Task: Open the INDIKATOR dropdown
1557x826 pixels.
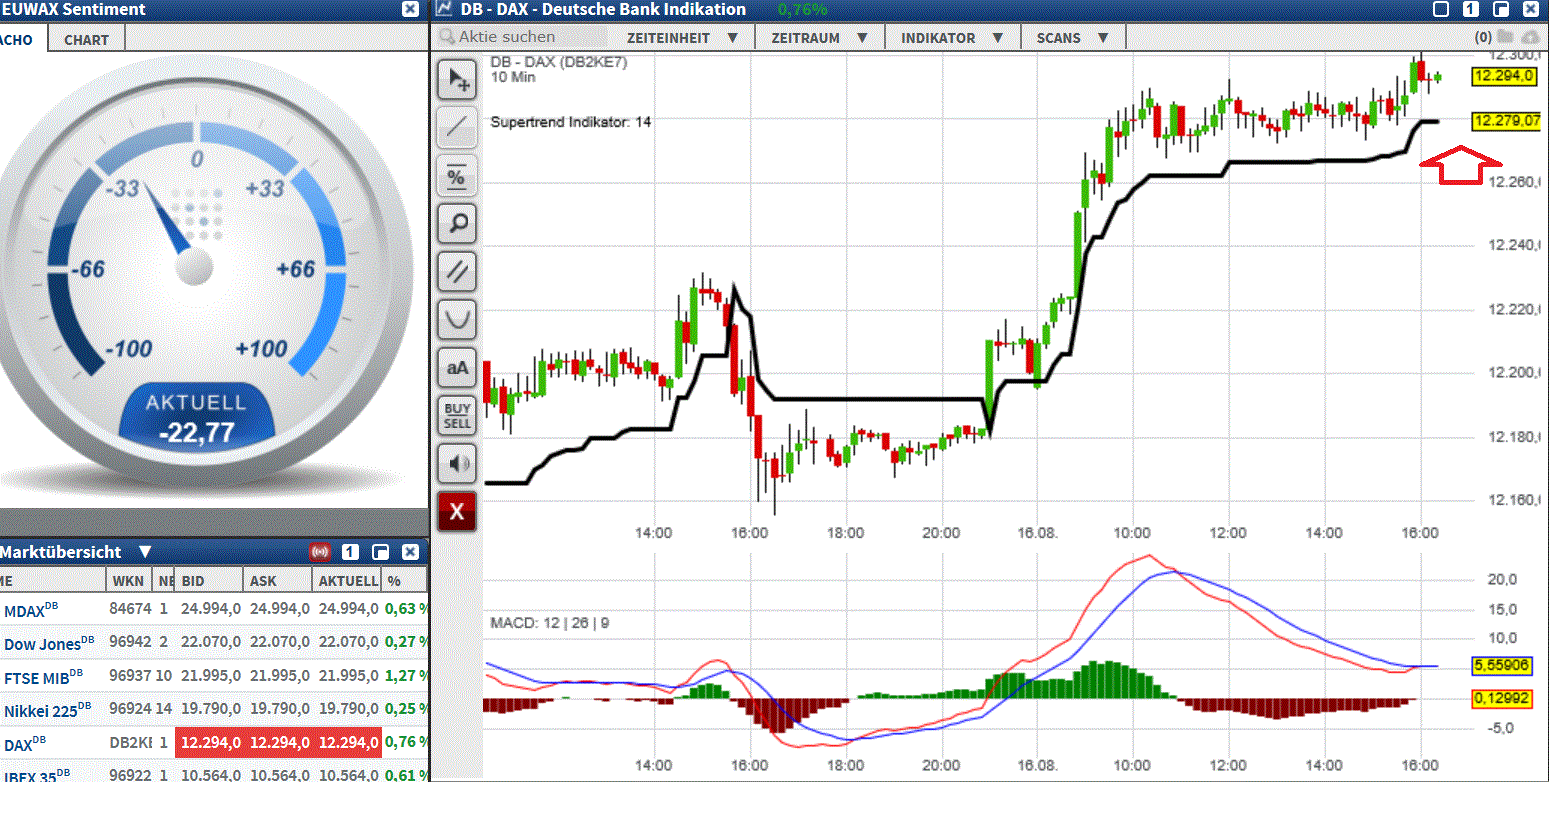Action: pyautogui.click(x=951, y=37)
